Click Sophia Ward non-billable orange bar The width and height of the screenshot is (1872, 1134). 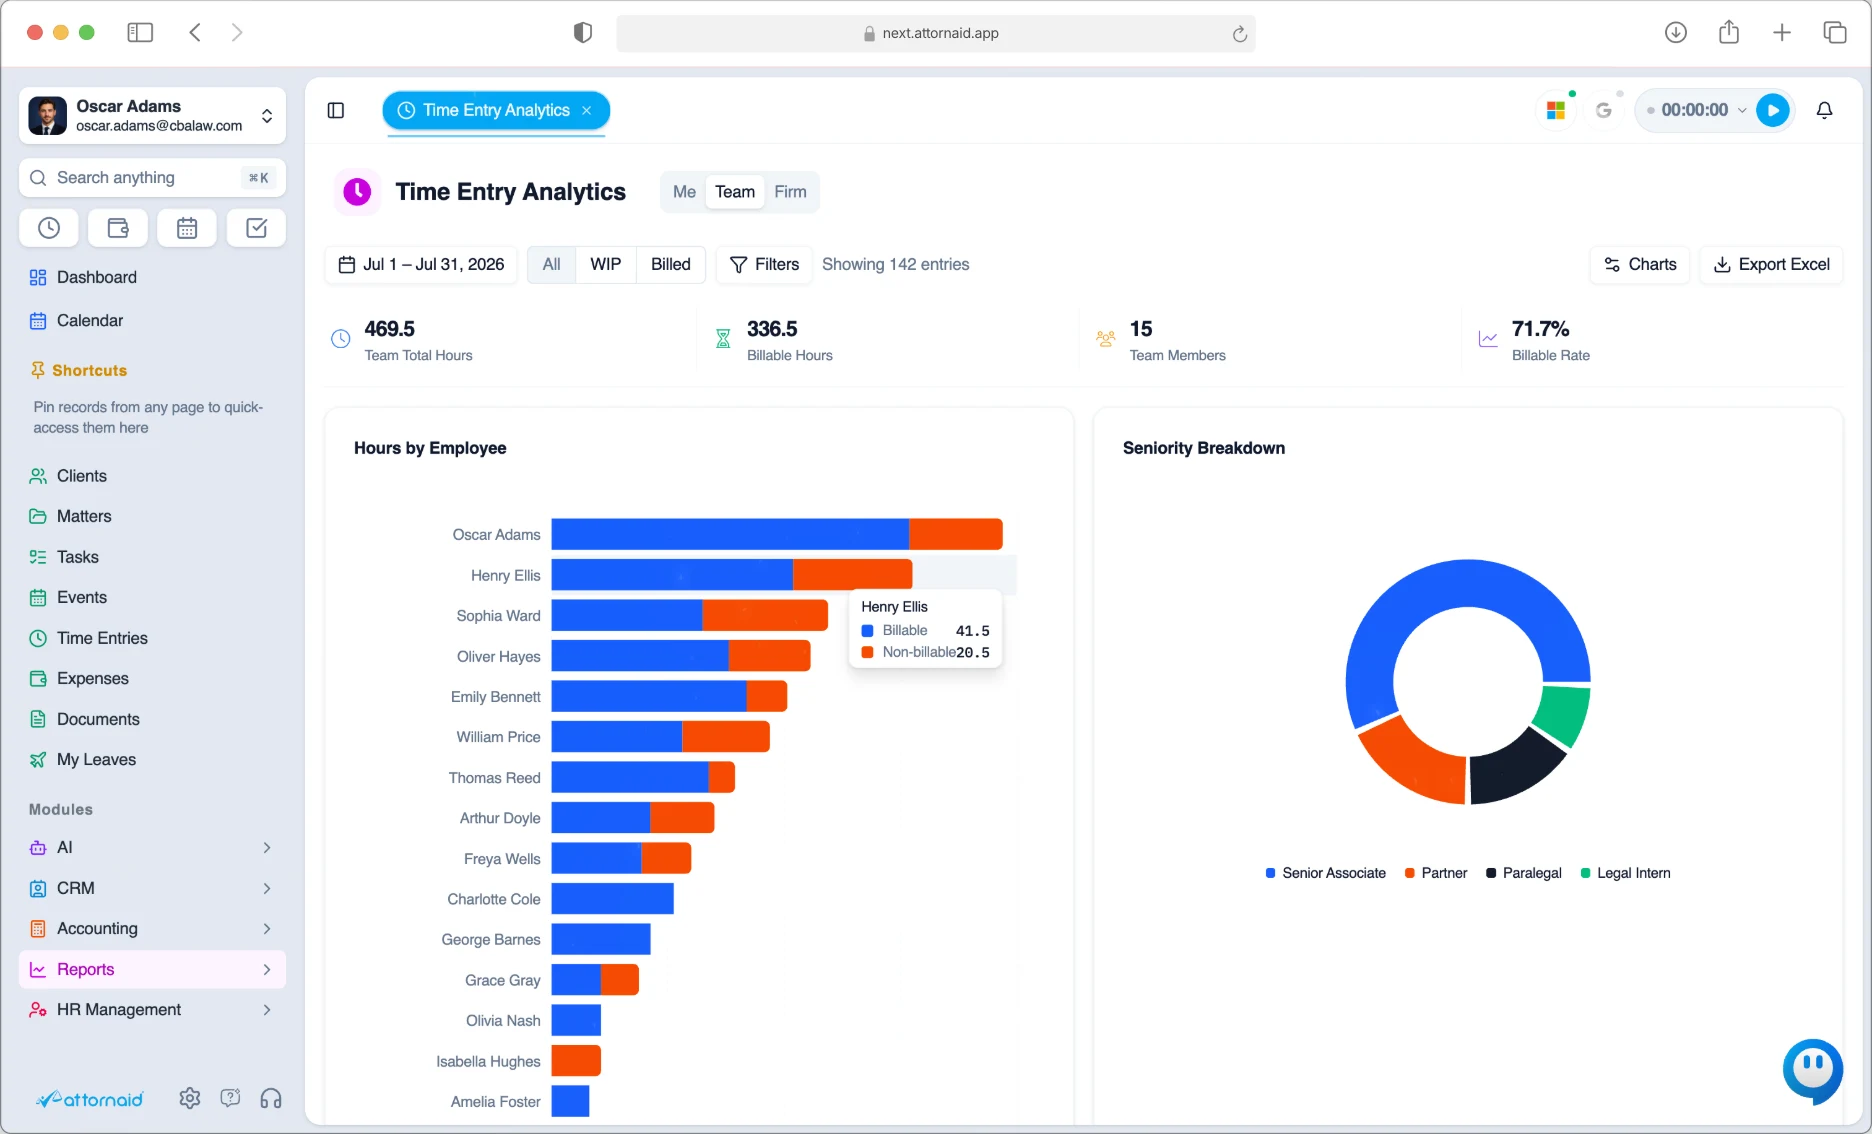click(765, 615)
